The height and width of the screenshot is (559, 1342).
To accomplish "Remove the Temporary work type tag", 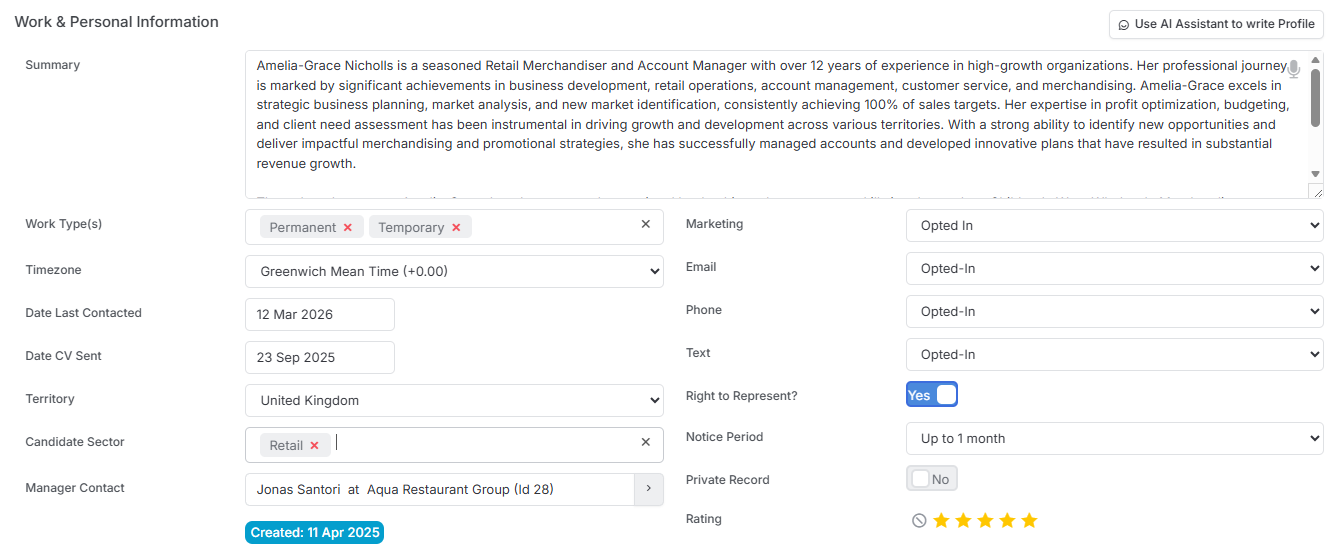I will point(456,228).
